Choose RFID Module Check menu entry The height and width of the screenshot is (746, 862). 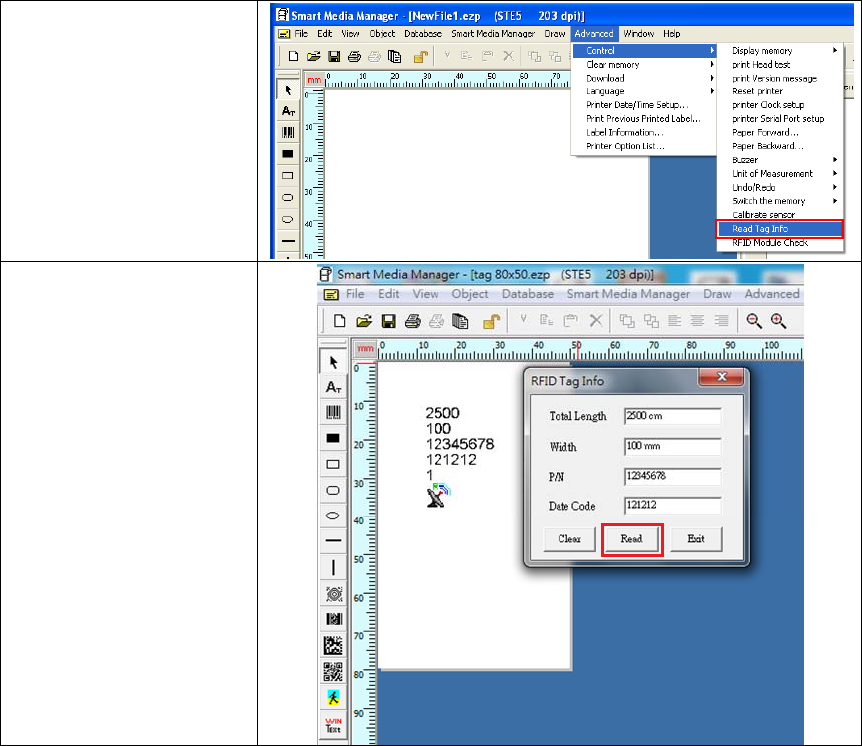coord(781,242)
